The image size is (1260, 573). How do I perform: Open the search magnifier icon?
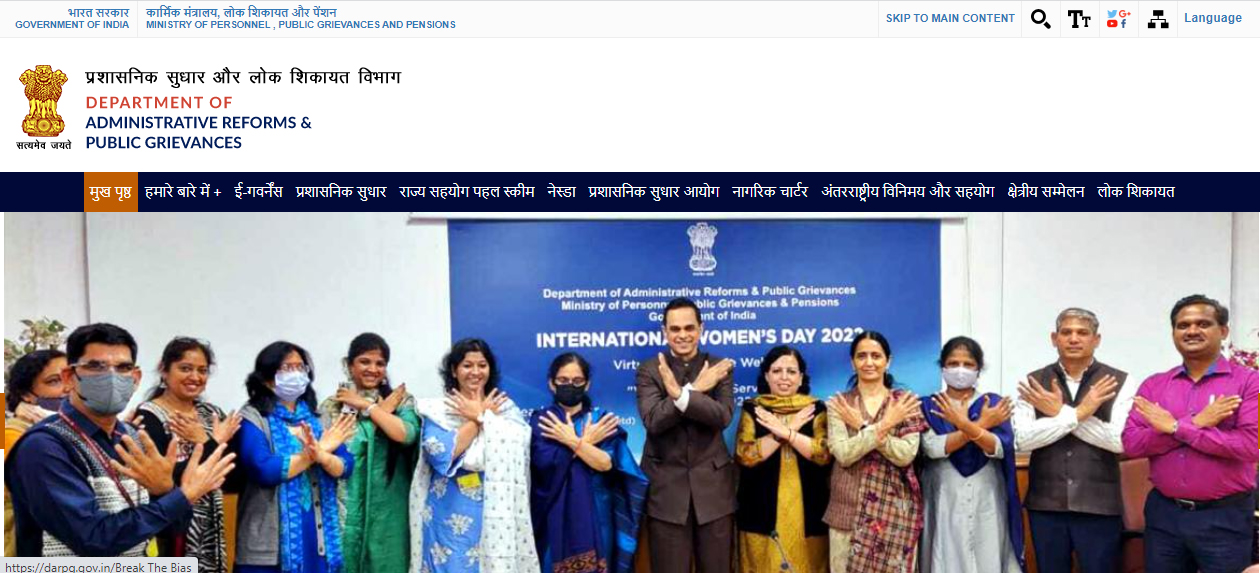click(x=1041, y=19)
